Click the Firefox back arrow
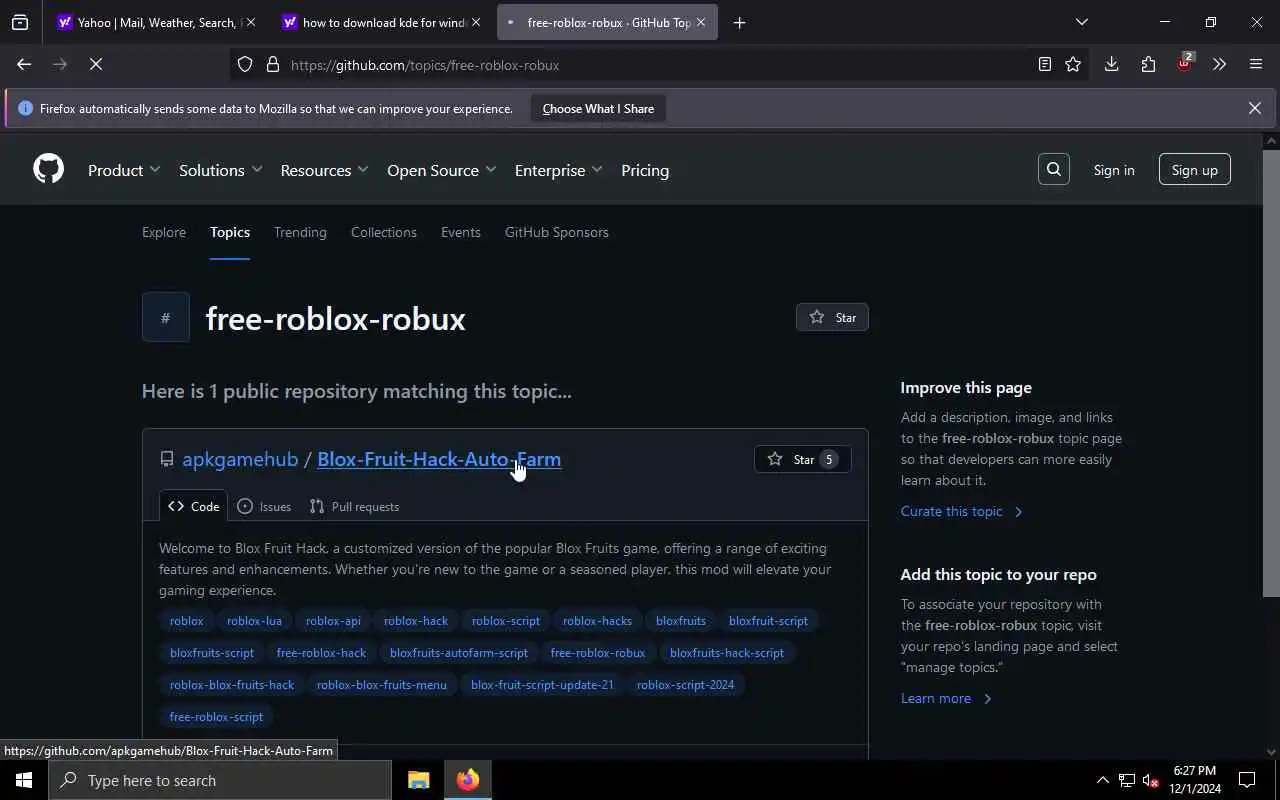 pos(24,64)
